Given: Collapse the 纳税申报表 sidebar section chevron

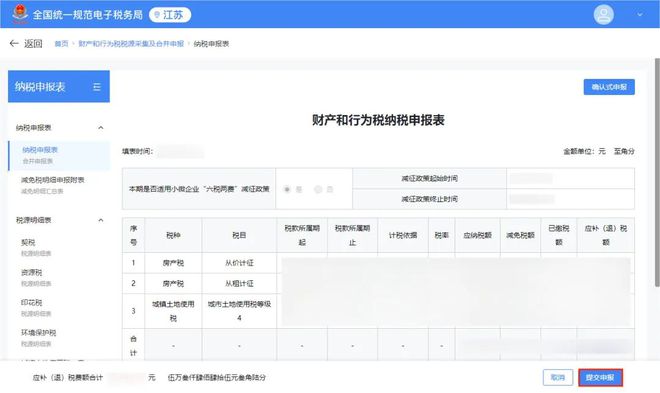Looking at the screenshot, I should pos(101,127).
